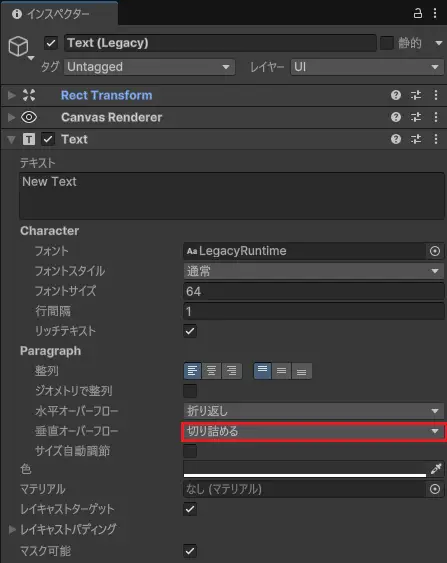Select center horizontal text alignment

point(211,371)
